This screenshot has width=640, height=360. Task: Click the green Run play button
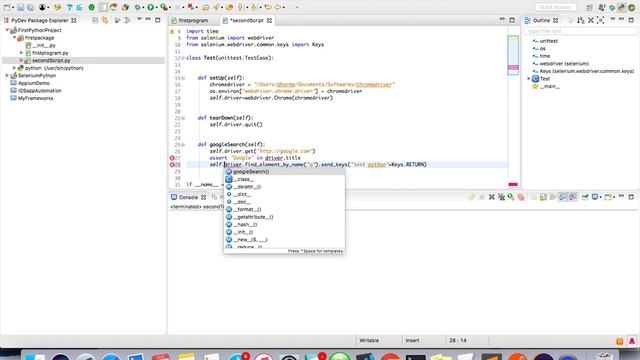coord(151,7)
